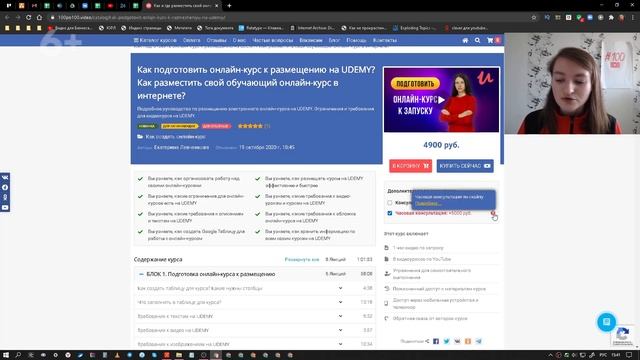Share the course via Odnoklassniki icon
Image resolution: width=640 pixels, height=360 pixels.
(x=468, y=341)
